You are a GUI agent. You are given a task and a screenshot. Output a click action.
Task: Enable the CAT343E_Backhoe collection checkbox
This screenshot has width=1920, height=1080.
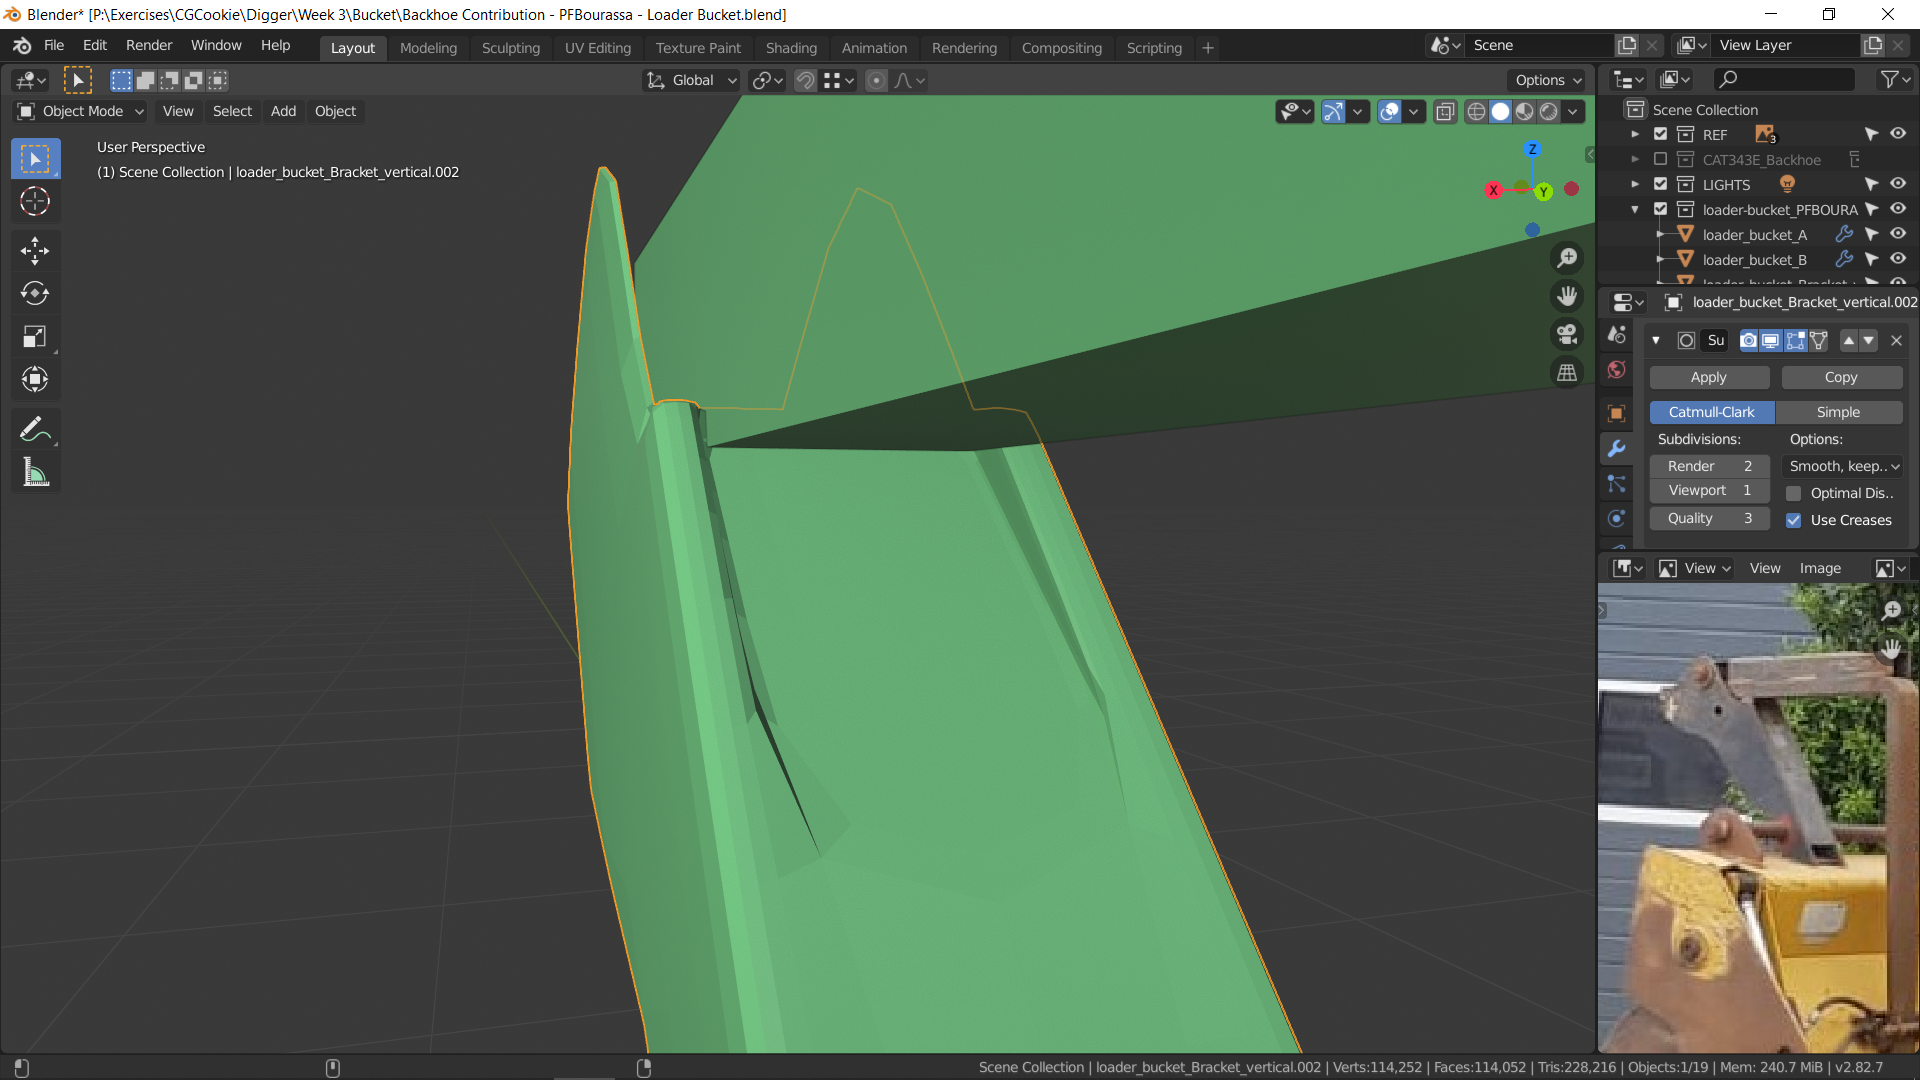(x=1660, y=159)
